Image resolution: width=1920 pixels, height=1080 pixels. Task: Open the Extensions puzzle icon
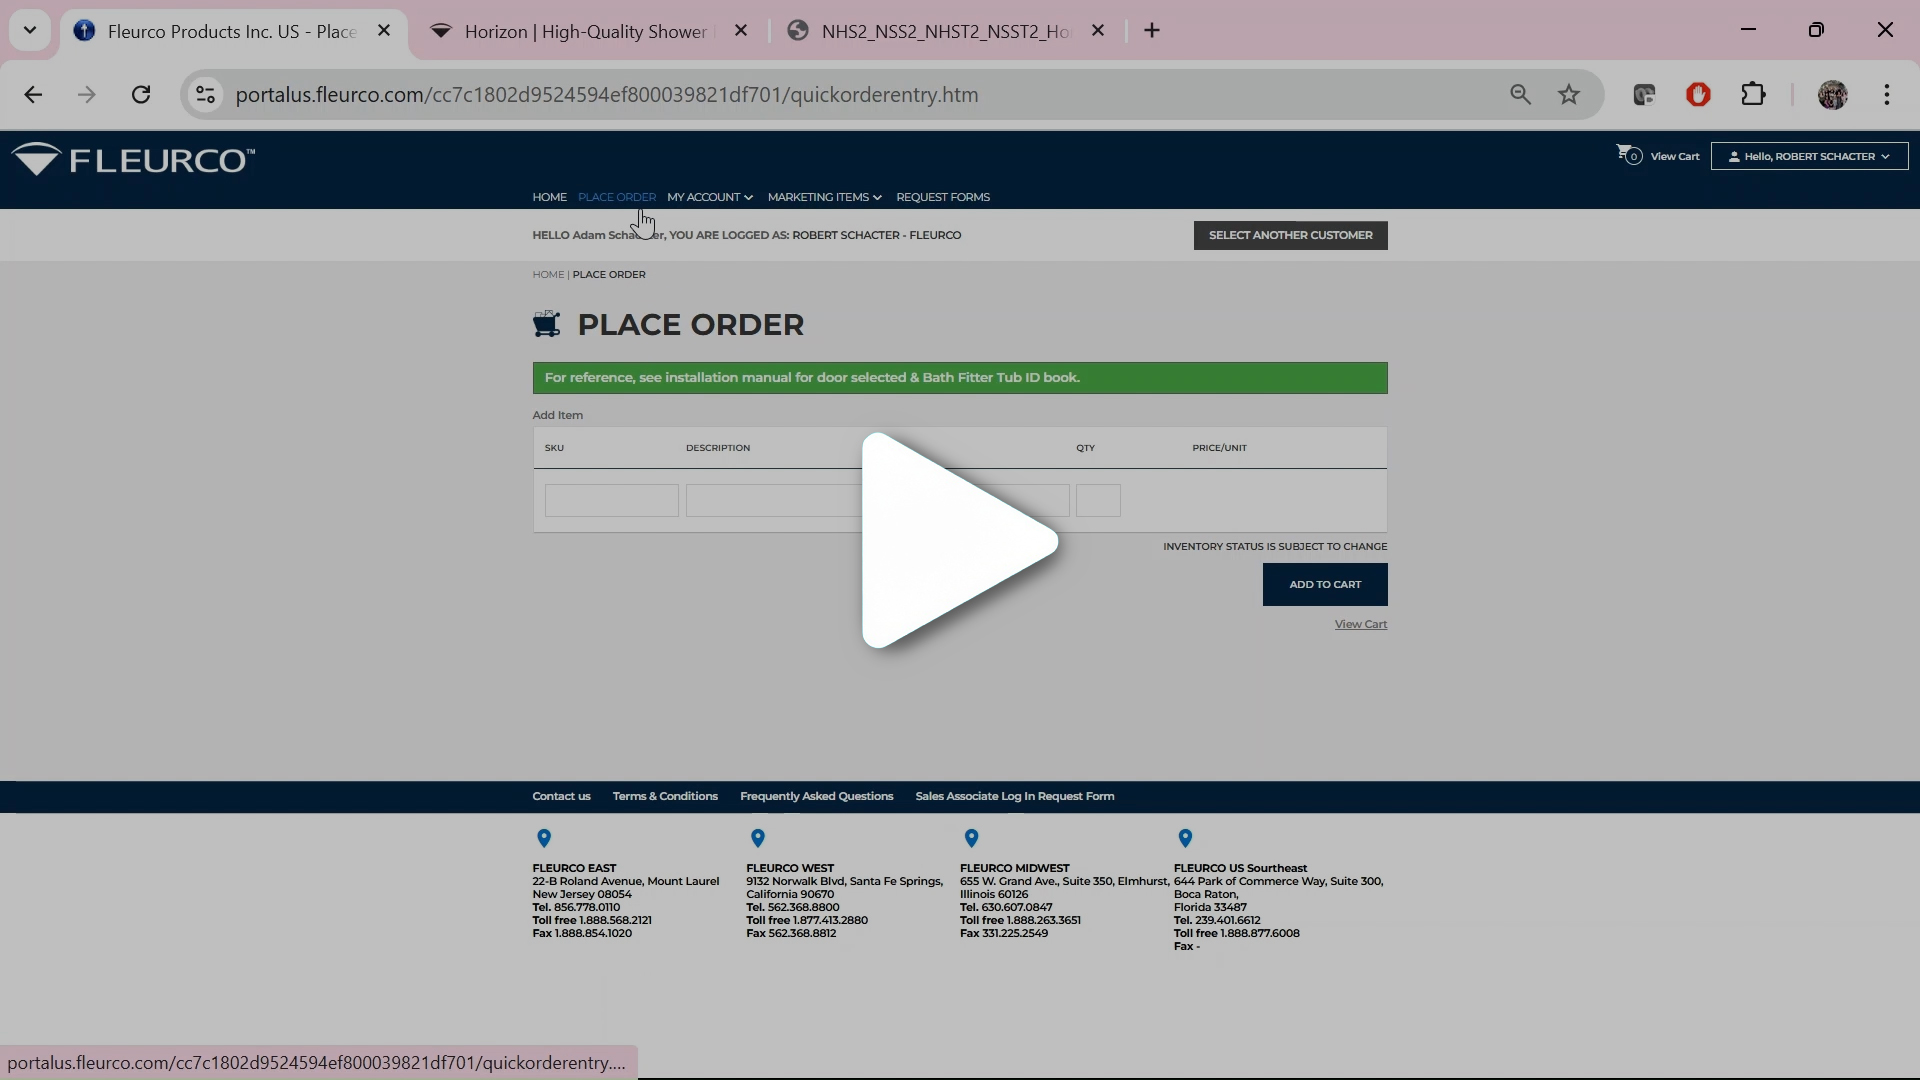coord(1753,95)
